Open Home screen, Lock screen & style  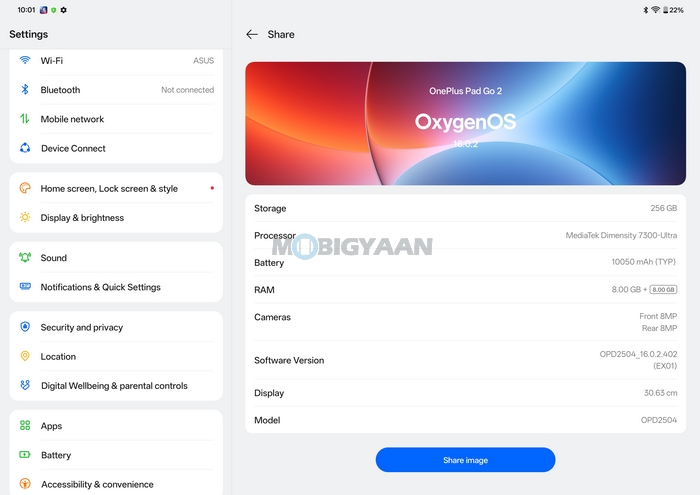tap(116, 188)
